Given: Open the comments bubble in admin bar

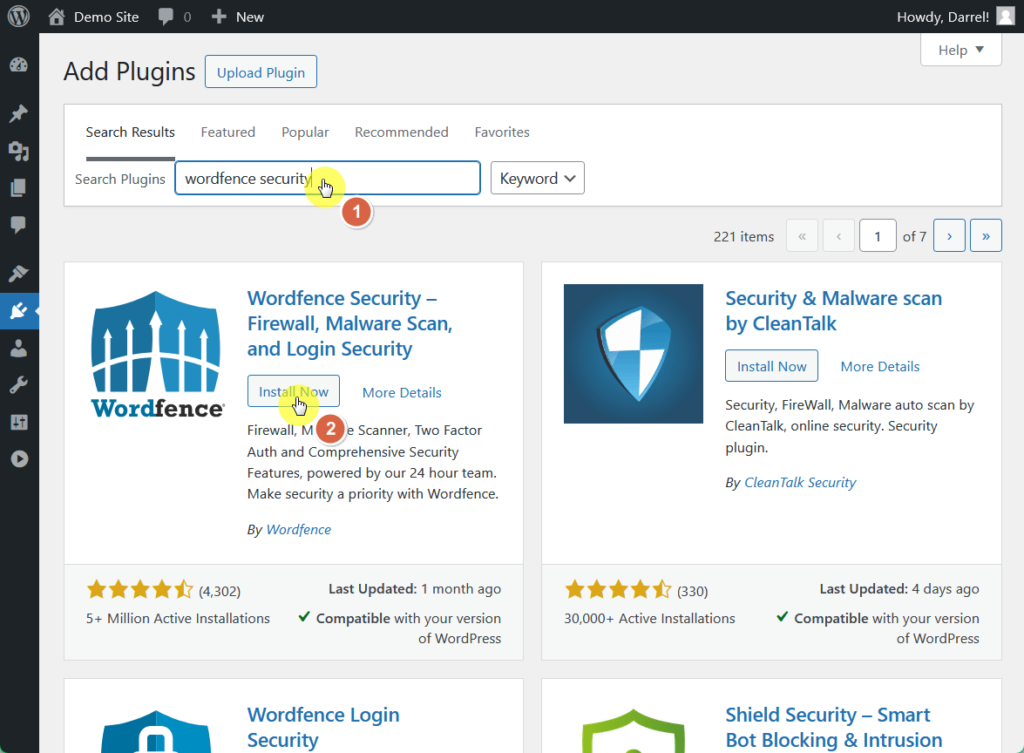Looking at the screenshot, I should 166,16.
